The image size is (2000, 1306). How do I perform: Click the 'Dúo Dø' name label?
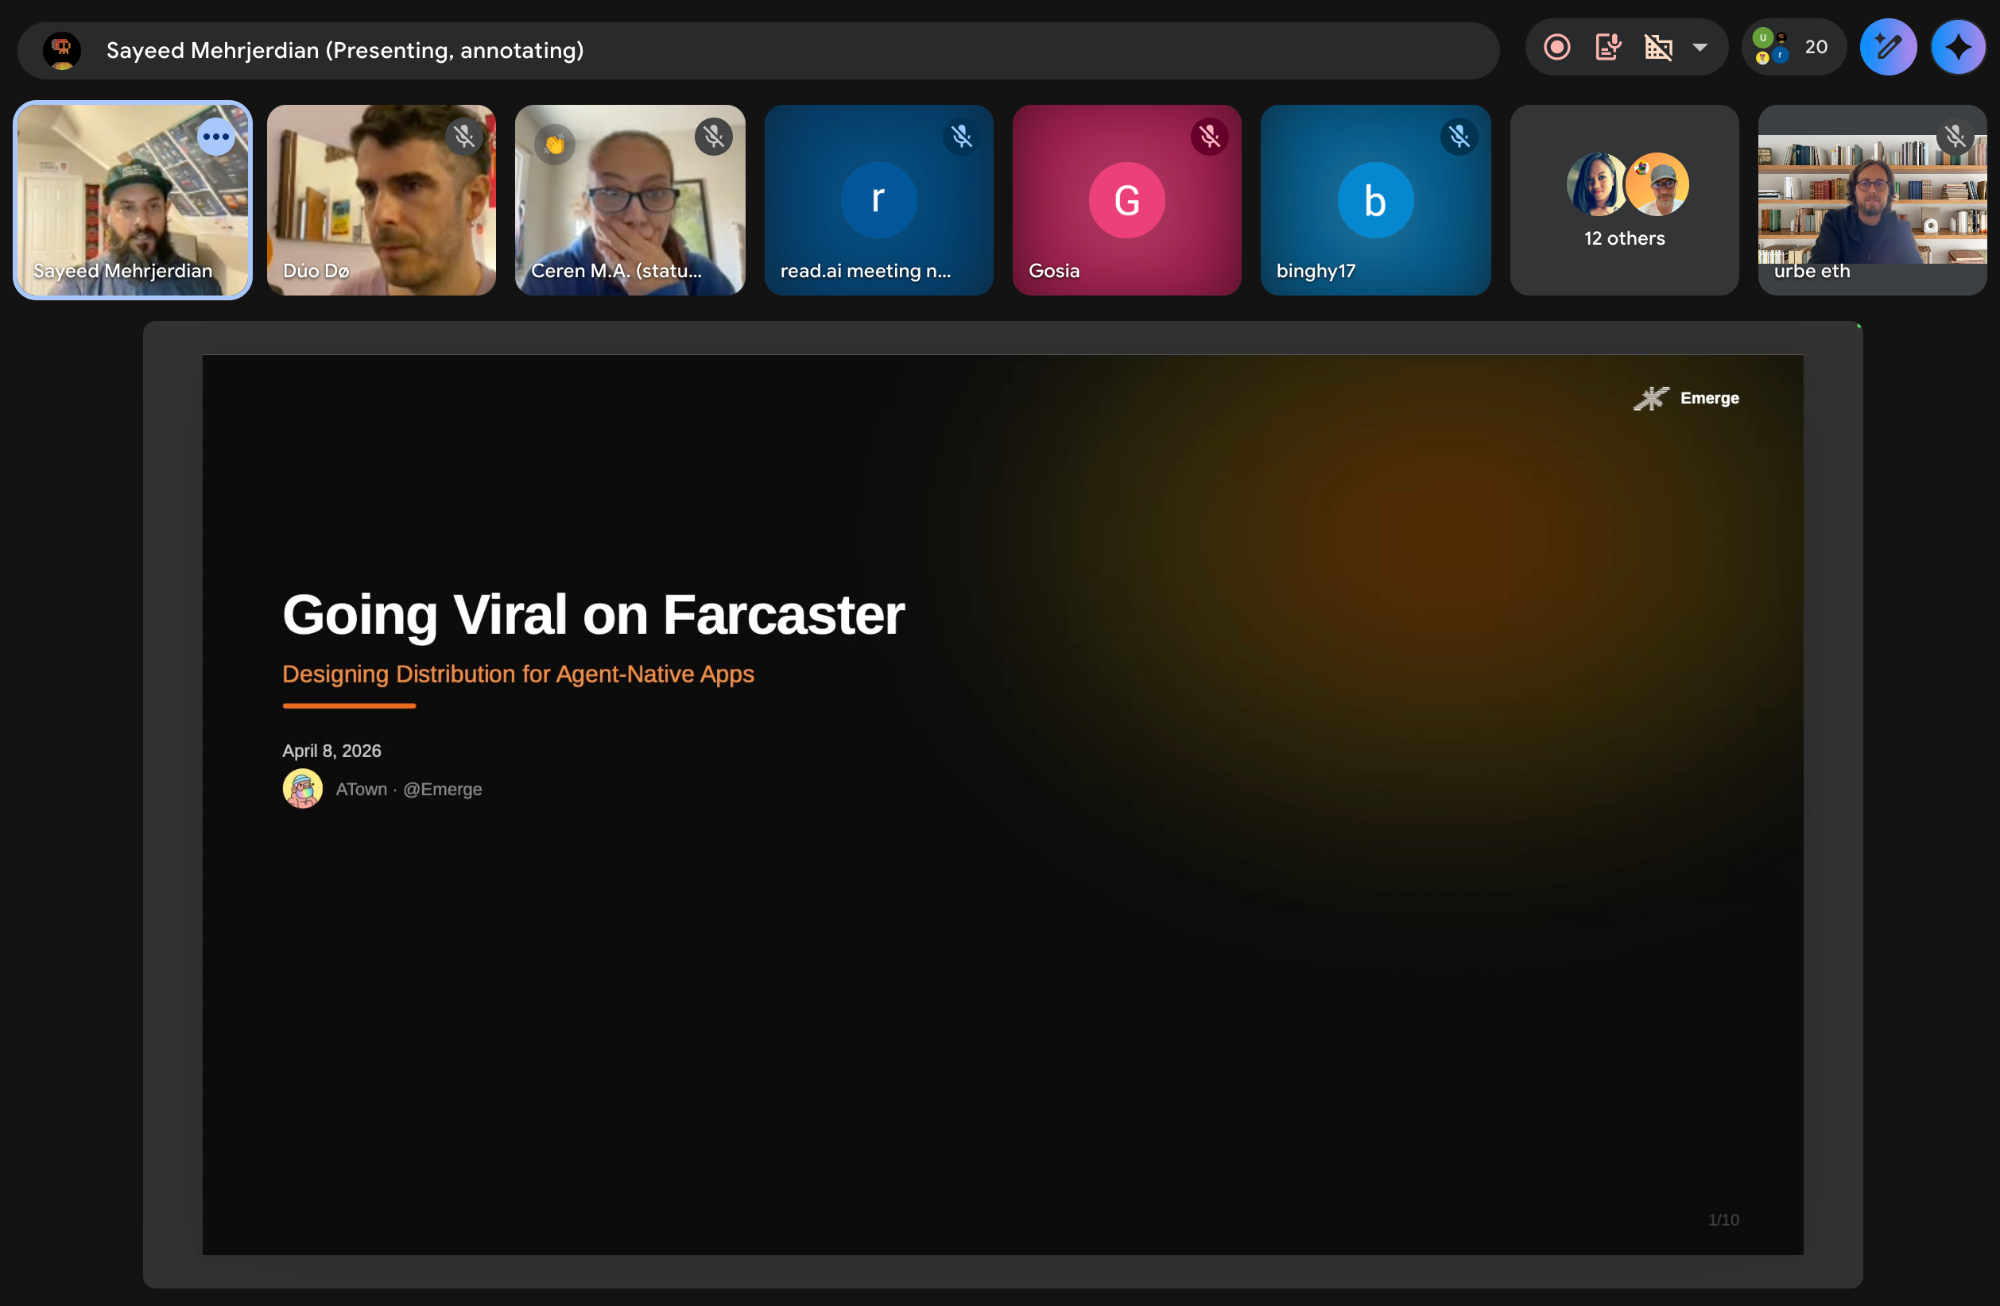coord(316,271)
